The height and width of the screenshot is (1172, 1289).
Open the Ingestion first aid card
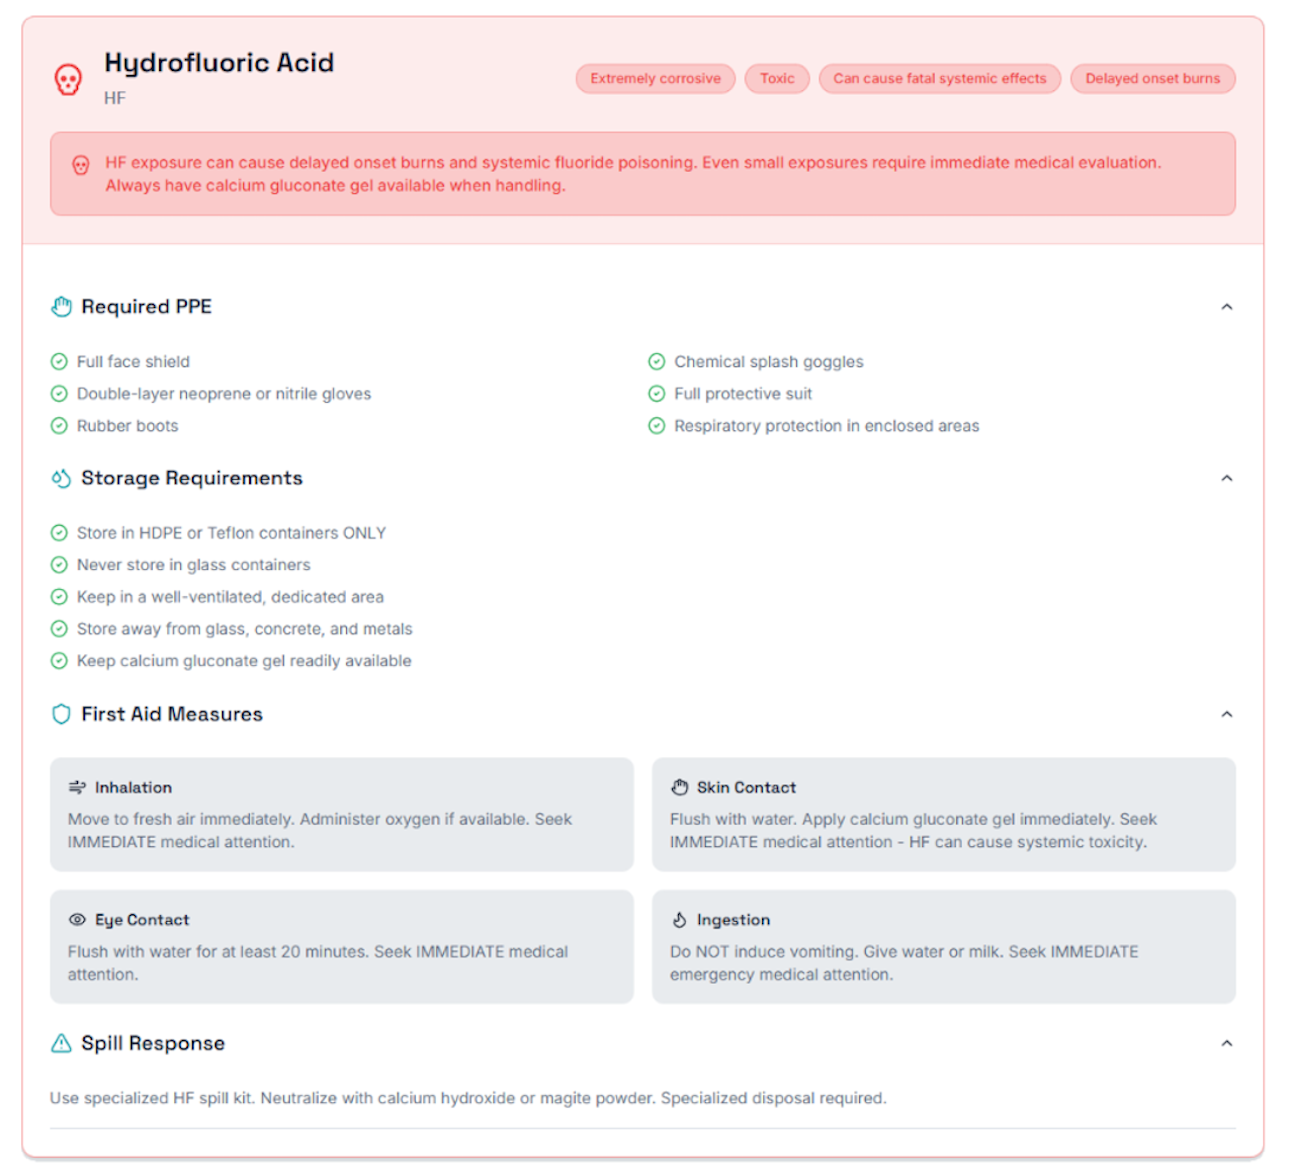(944, 947)
